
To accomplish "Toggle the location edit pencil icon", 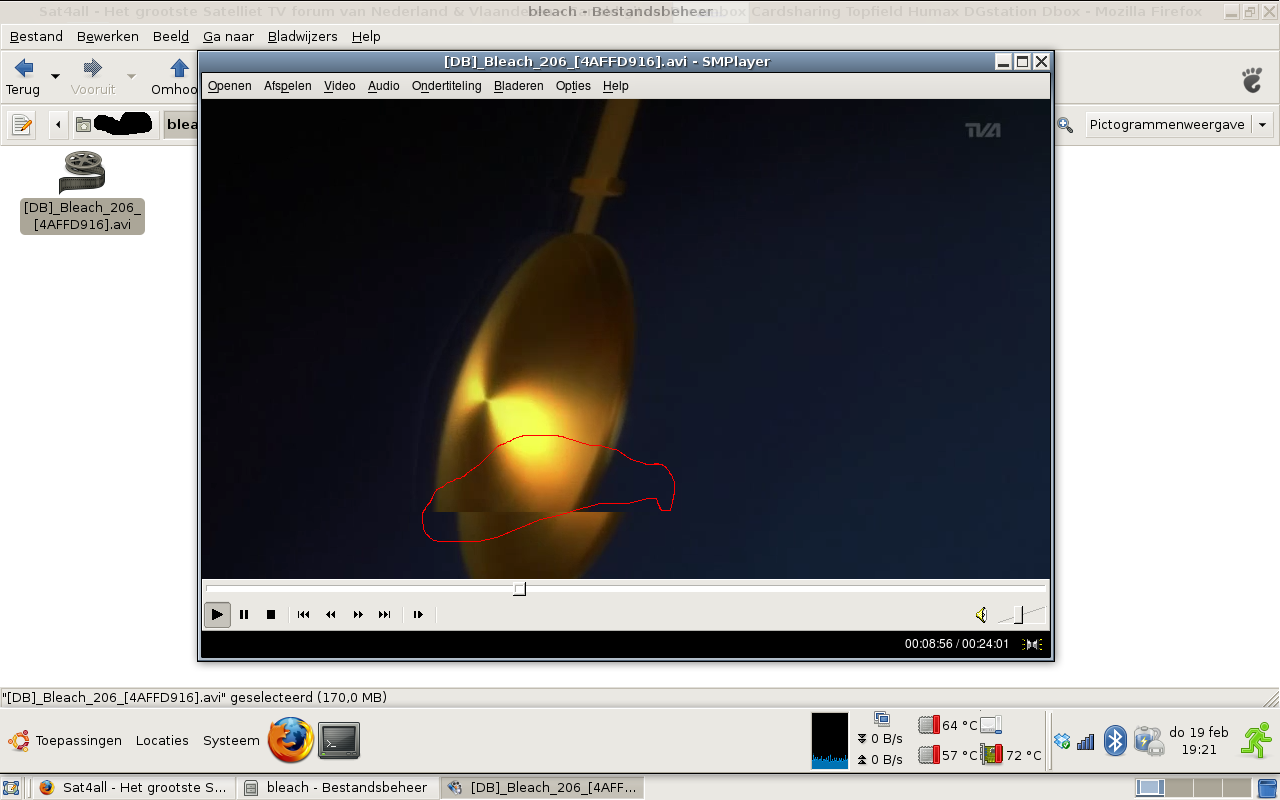I will pos(22,125).
